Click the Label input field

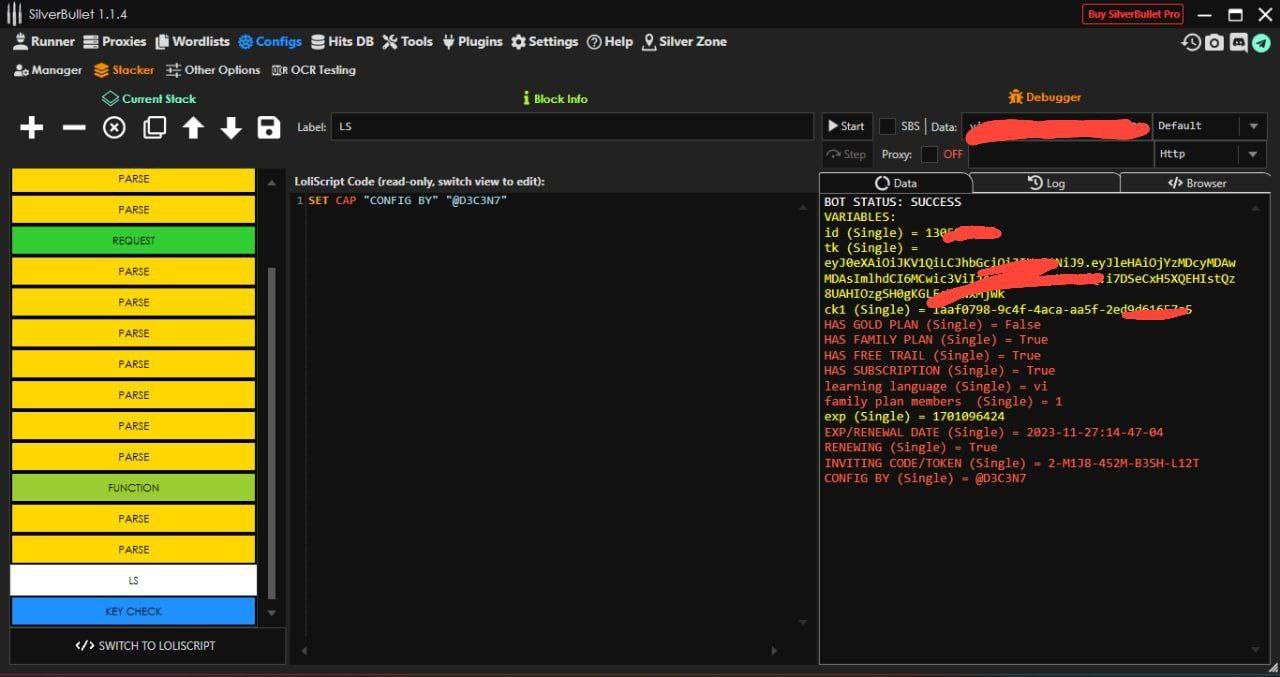pyautogui.click(x=572, y=127)
